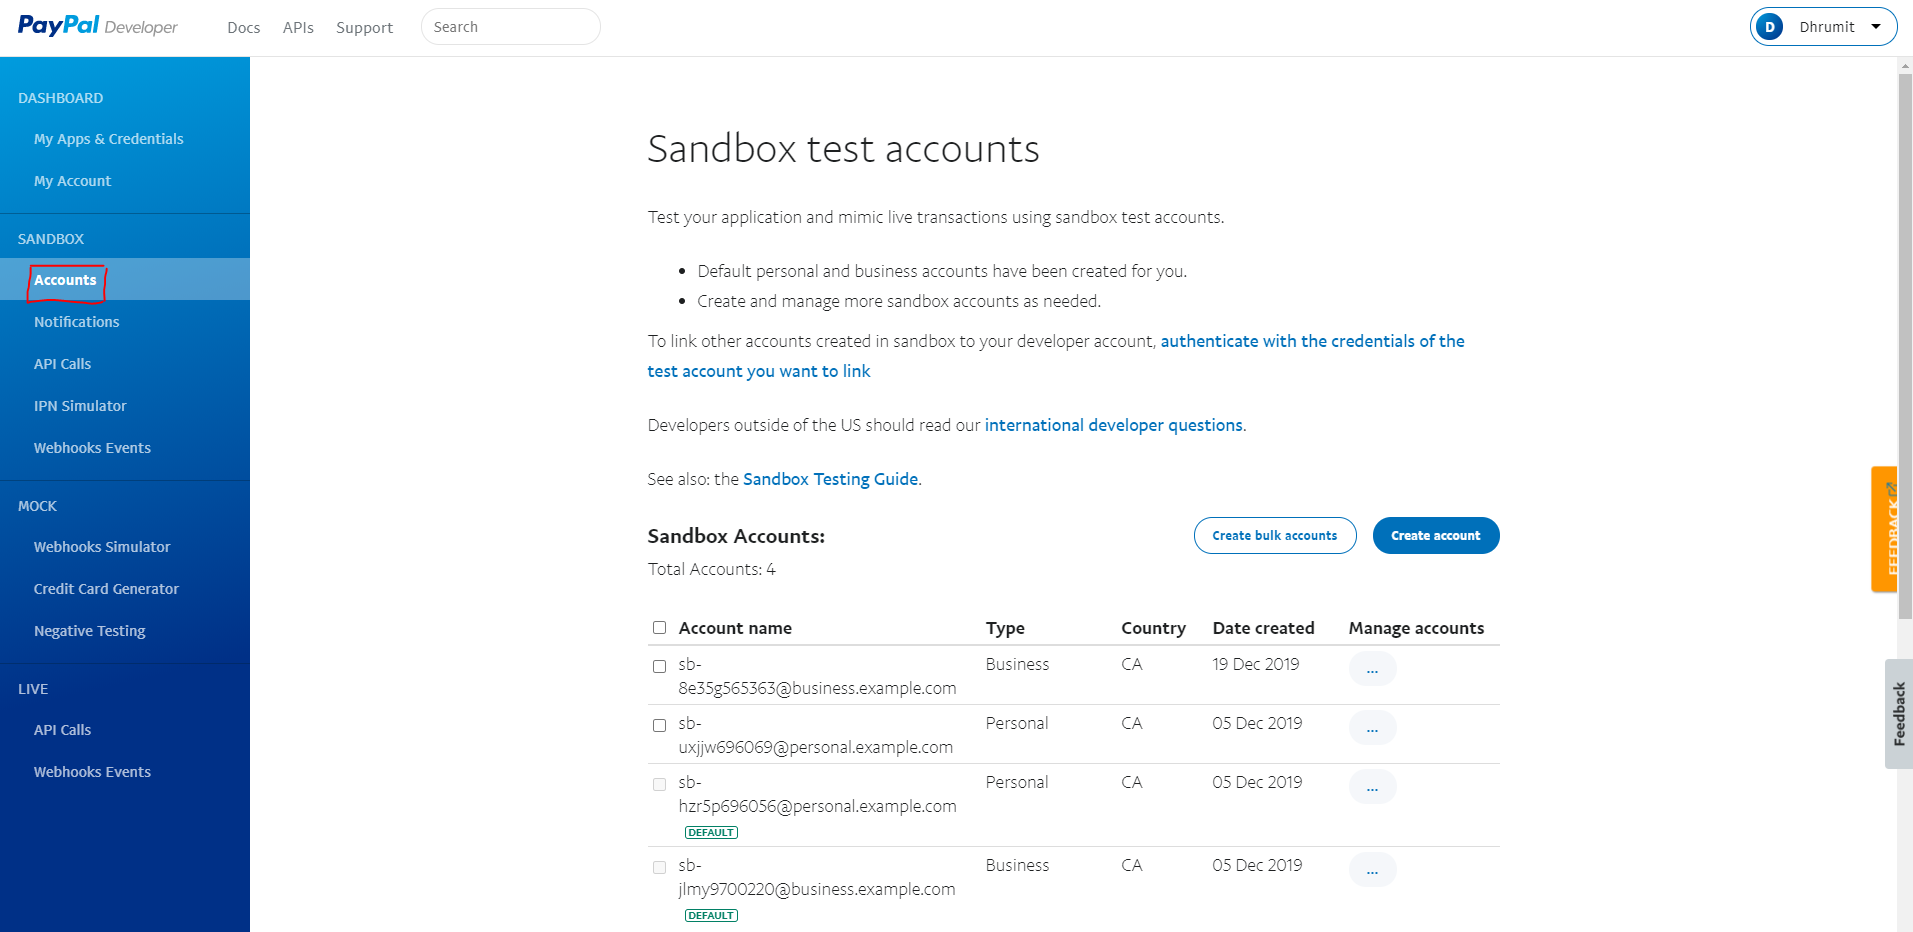Open manage menu for sb-8e35g565363 business account
The width and height of the screenshot is (1913, 932).
(1372, 669)
